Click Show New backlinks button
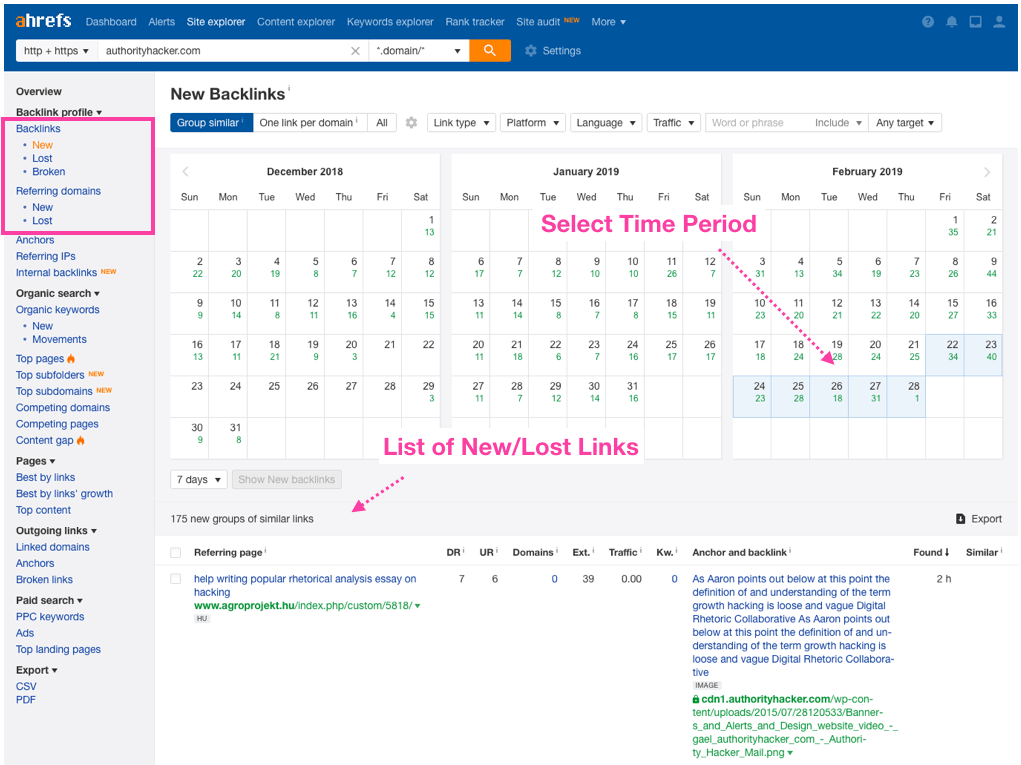Image resolution: width=1021 pixels, height=765 pixels. point(287,479)
